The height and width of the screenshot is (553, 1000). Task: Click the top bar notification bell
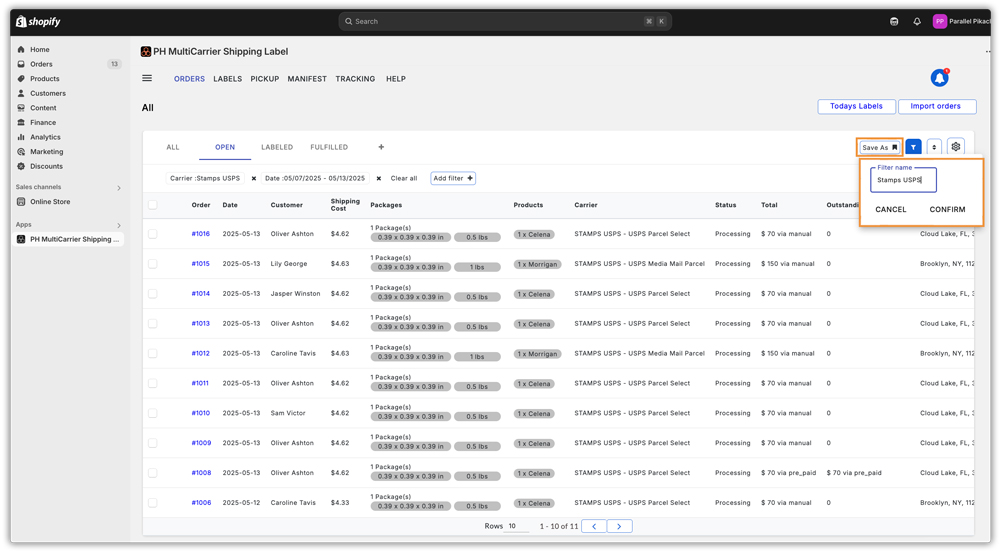916,22
